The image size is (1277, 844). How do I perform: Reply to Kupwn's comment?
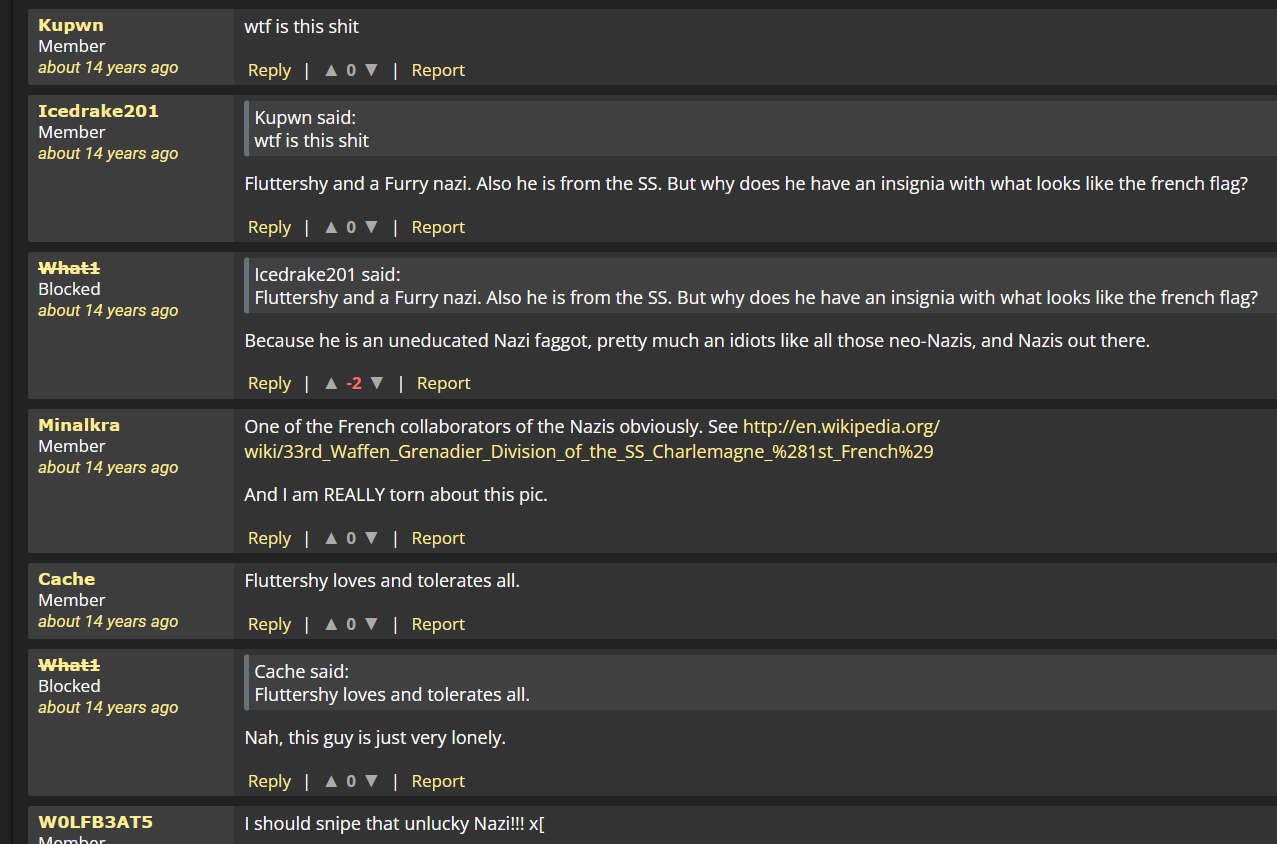click(269, 70)
